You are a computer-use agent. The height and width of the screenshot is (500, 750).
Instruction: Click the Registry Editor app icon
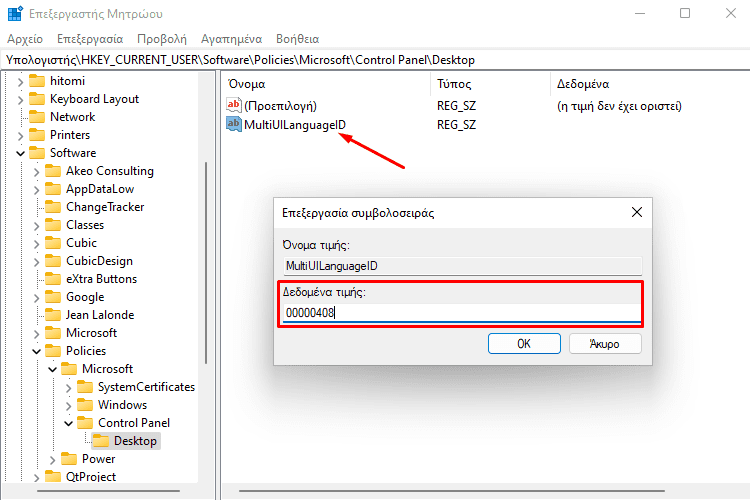pyautogui.click(x=15, y=13)
